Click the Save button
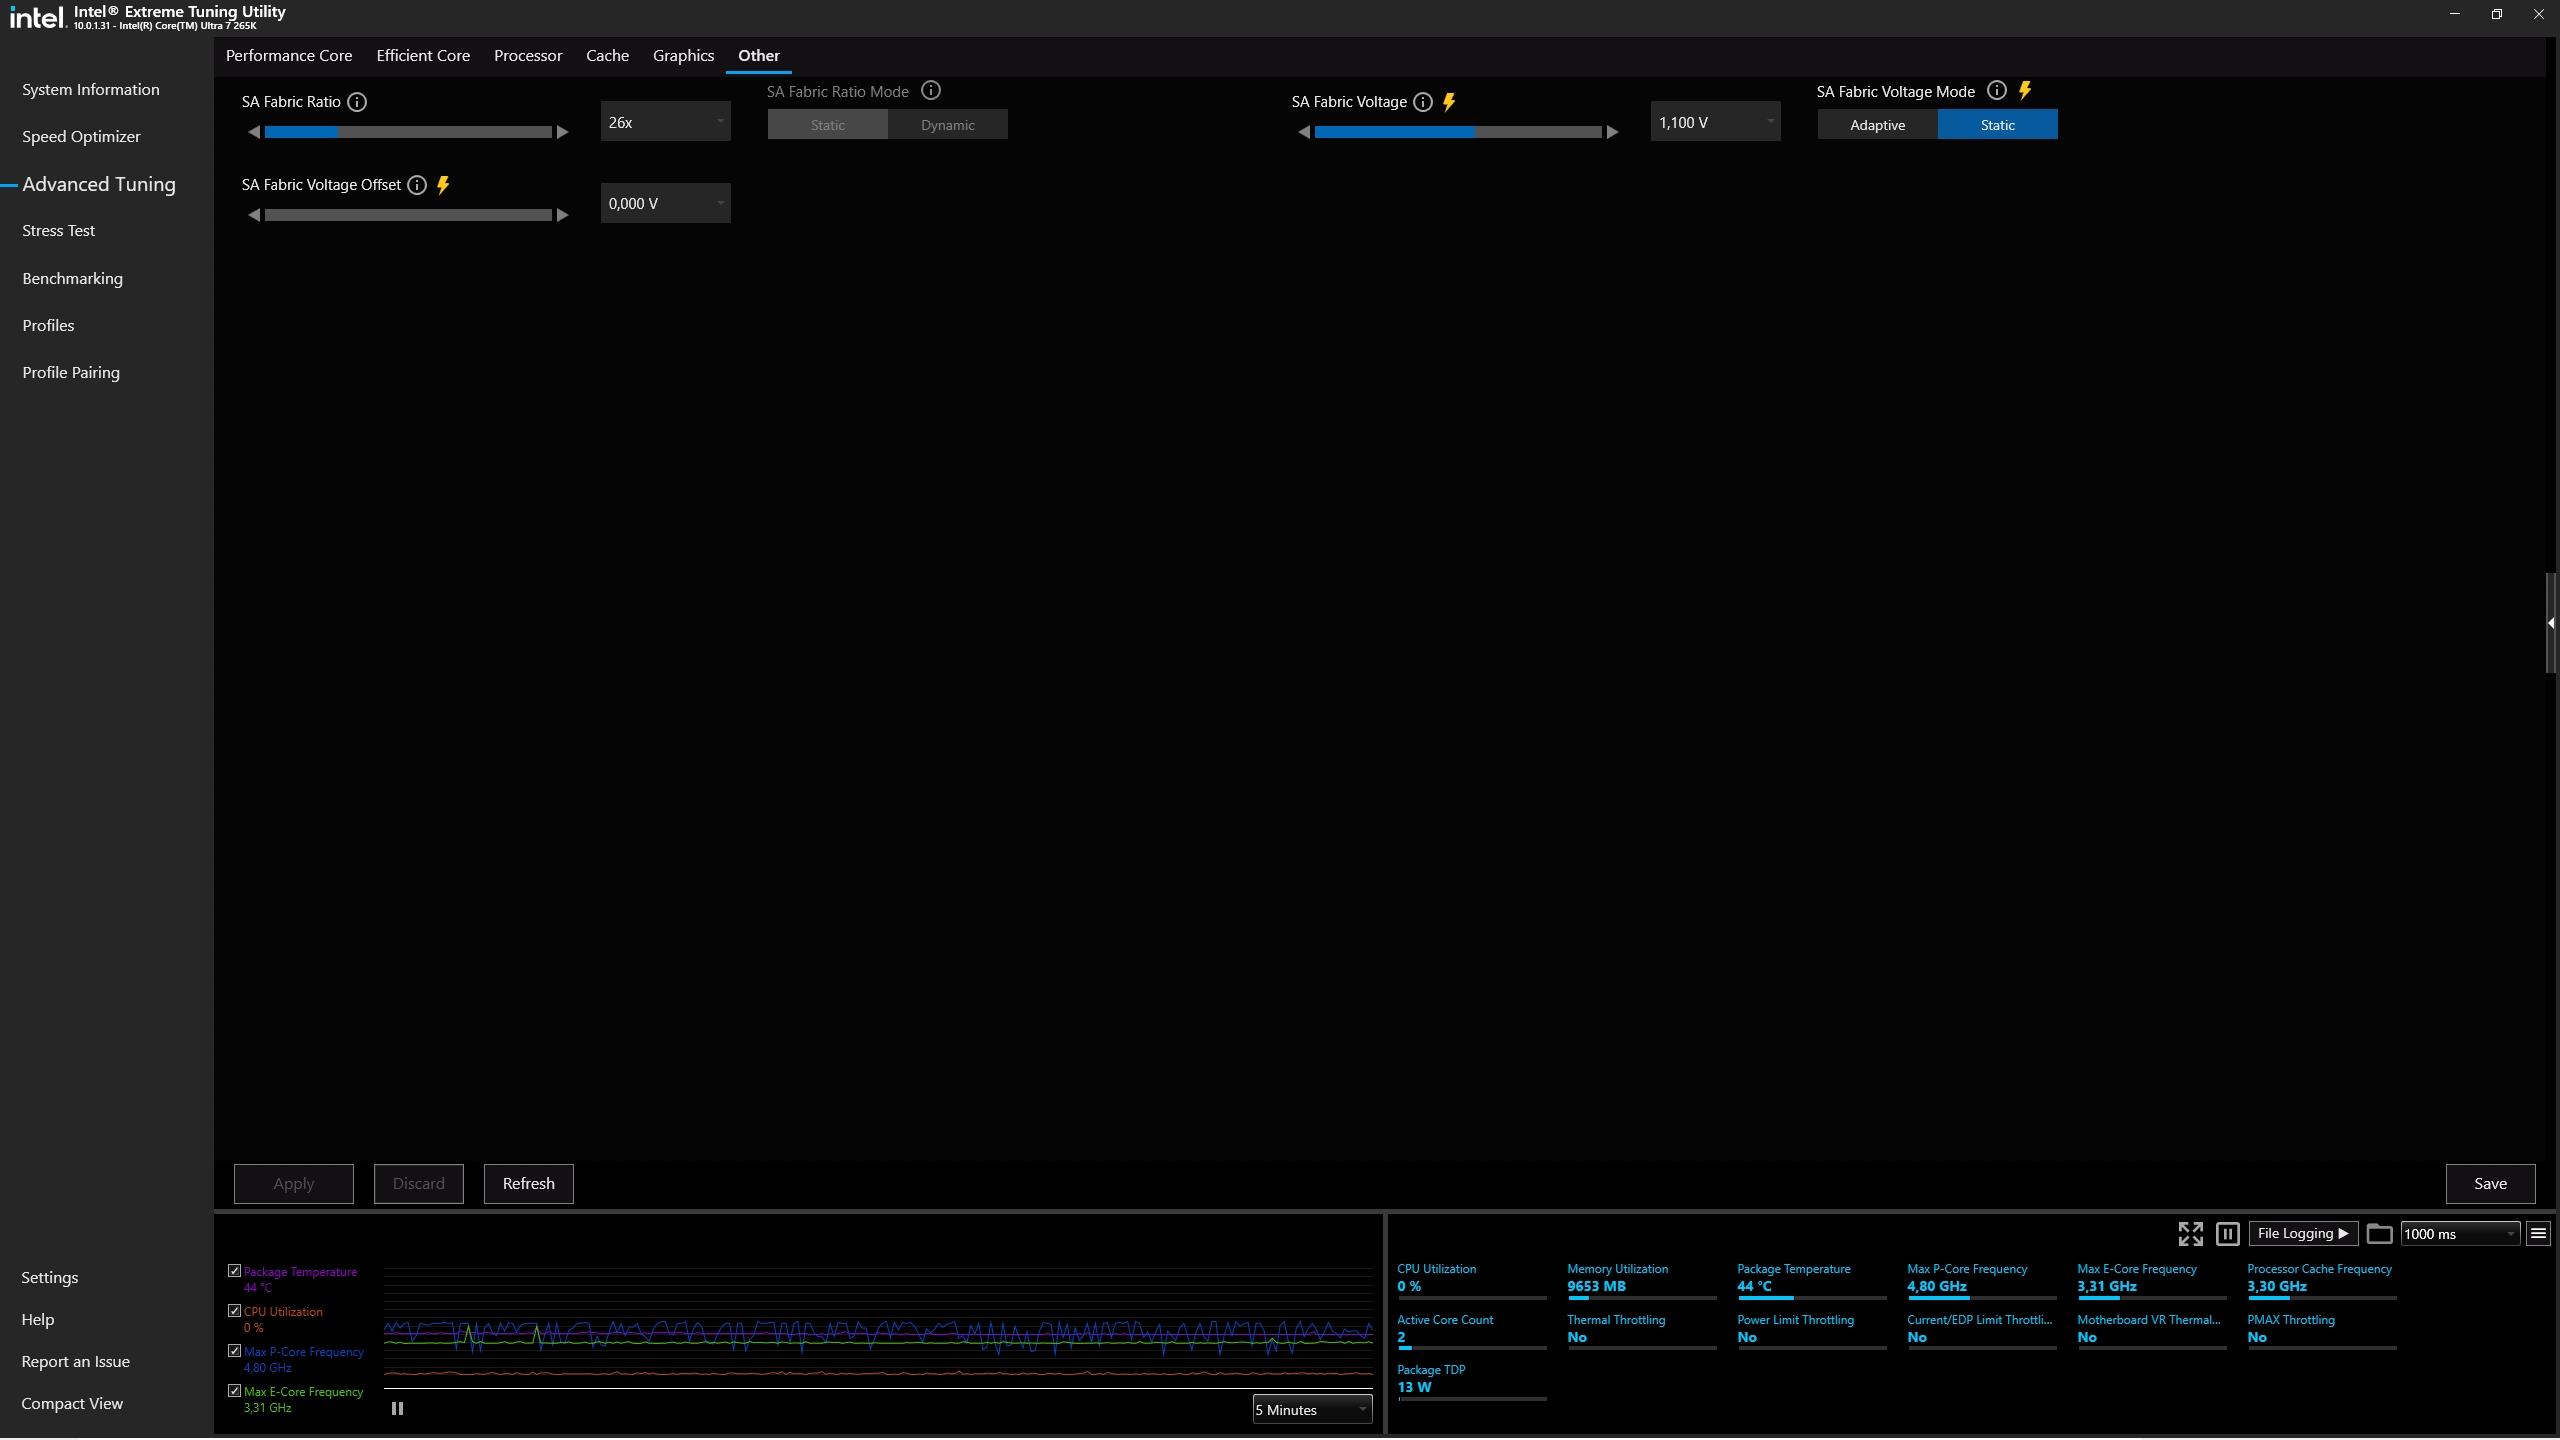The width and height of the screenshot is (2560, 1440). 2490,1184
